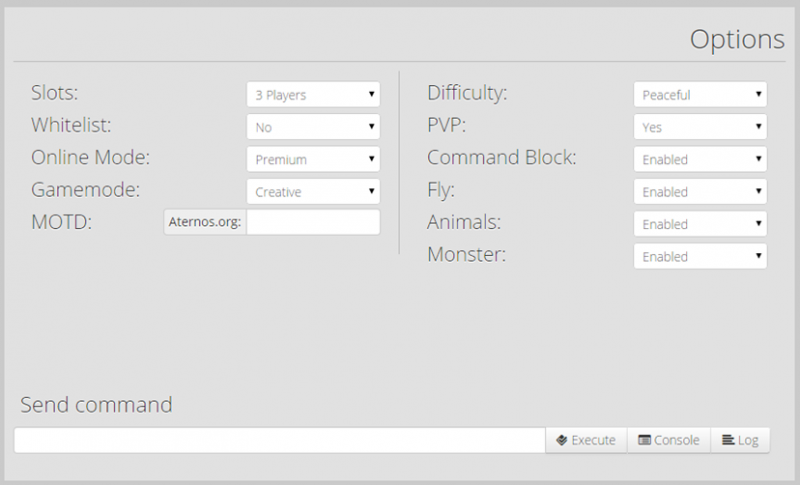
Task: Click the MOTD text field
Action: 313,222
